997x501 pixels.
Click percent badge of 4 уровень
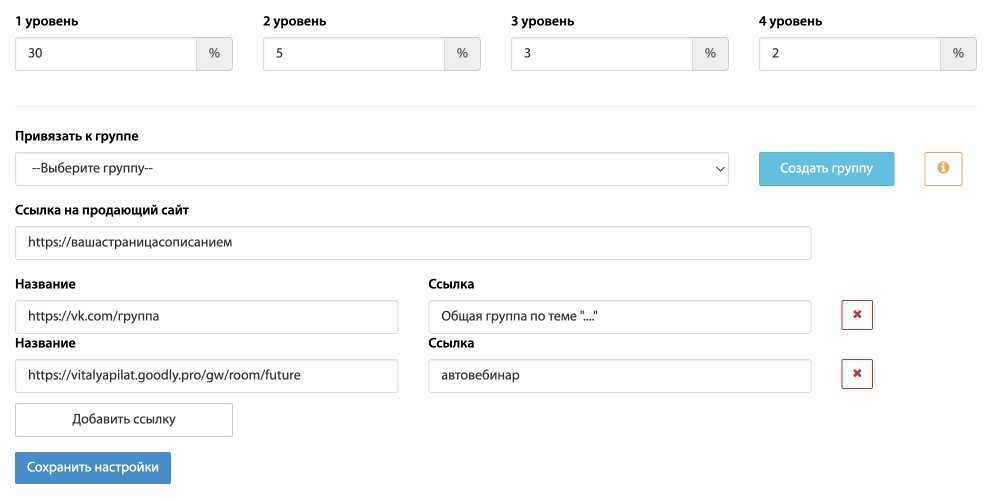pyautogui.click(x=958, y=53)
